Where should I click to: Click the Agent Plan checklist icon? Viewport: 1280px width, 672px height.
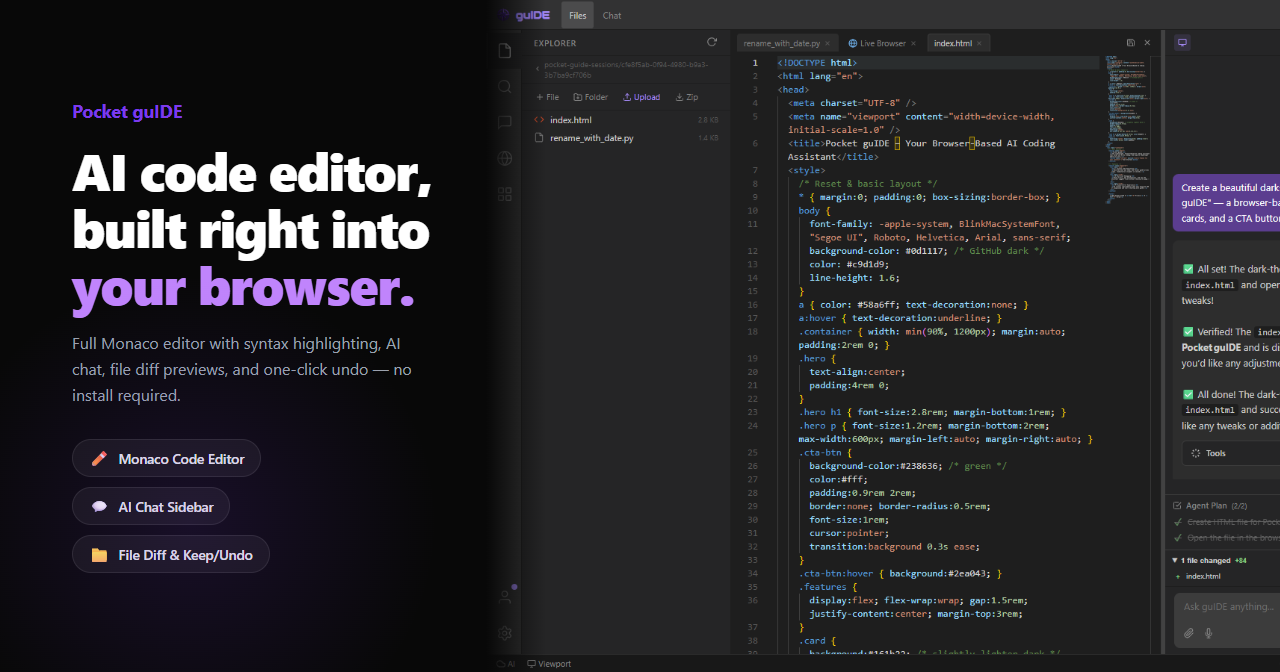[1178, 506]
